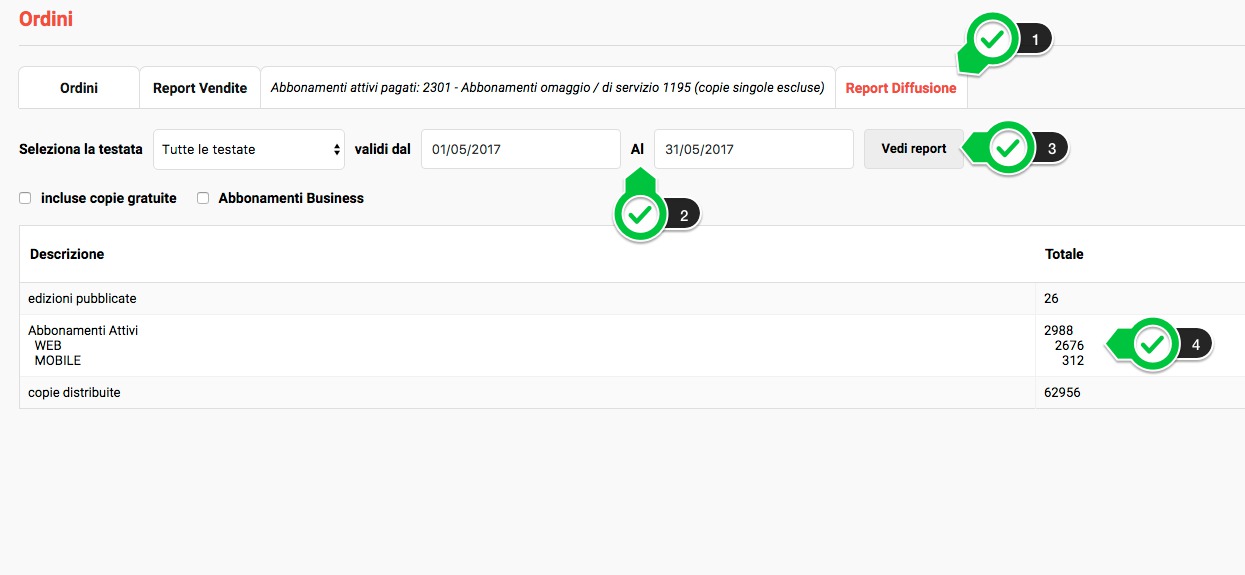The image size is (1245, 575).
Task: Click the green checkmark marker 2
Action: click(x=641, y=214)
